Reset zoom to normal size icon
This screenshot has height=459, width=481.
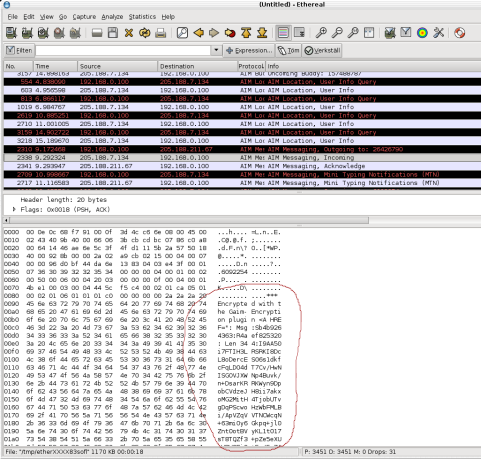[353, 33]
